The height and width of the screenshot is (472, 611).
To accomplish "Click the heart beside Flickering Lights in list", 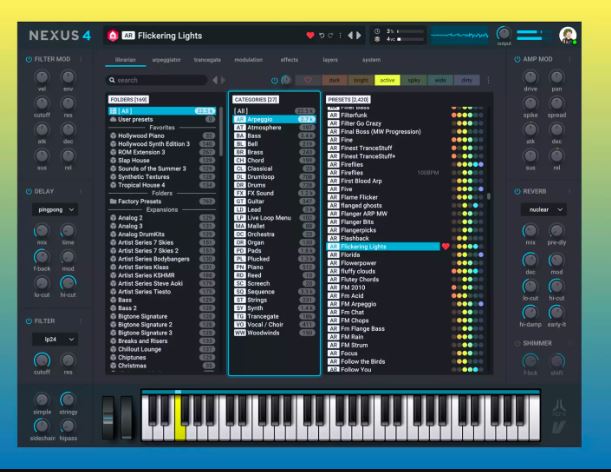I will (445, 246).
